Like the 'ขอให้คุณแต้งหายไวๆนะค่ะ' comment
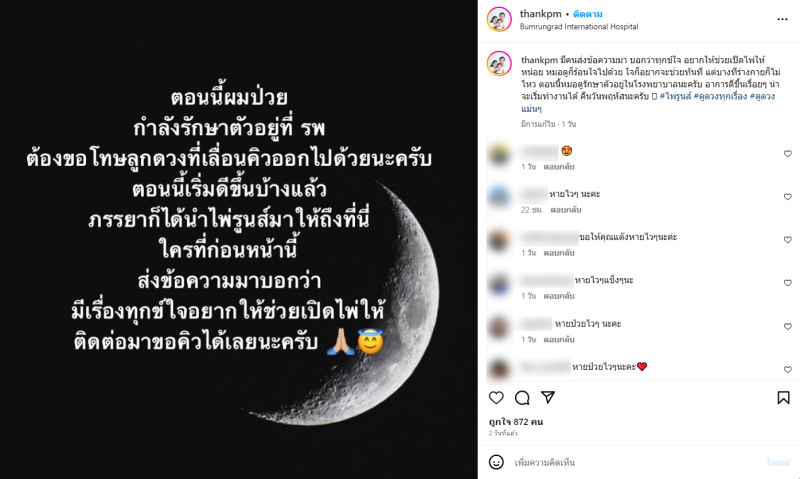This screenshot has width=800, height=479. [788, 240]
